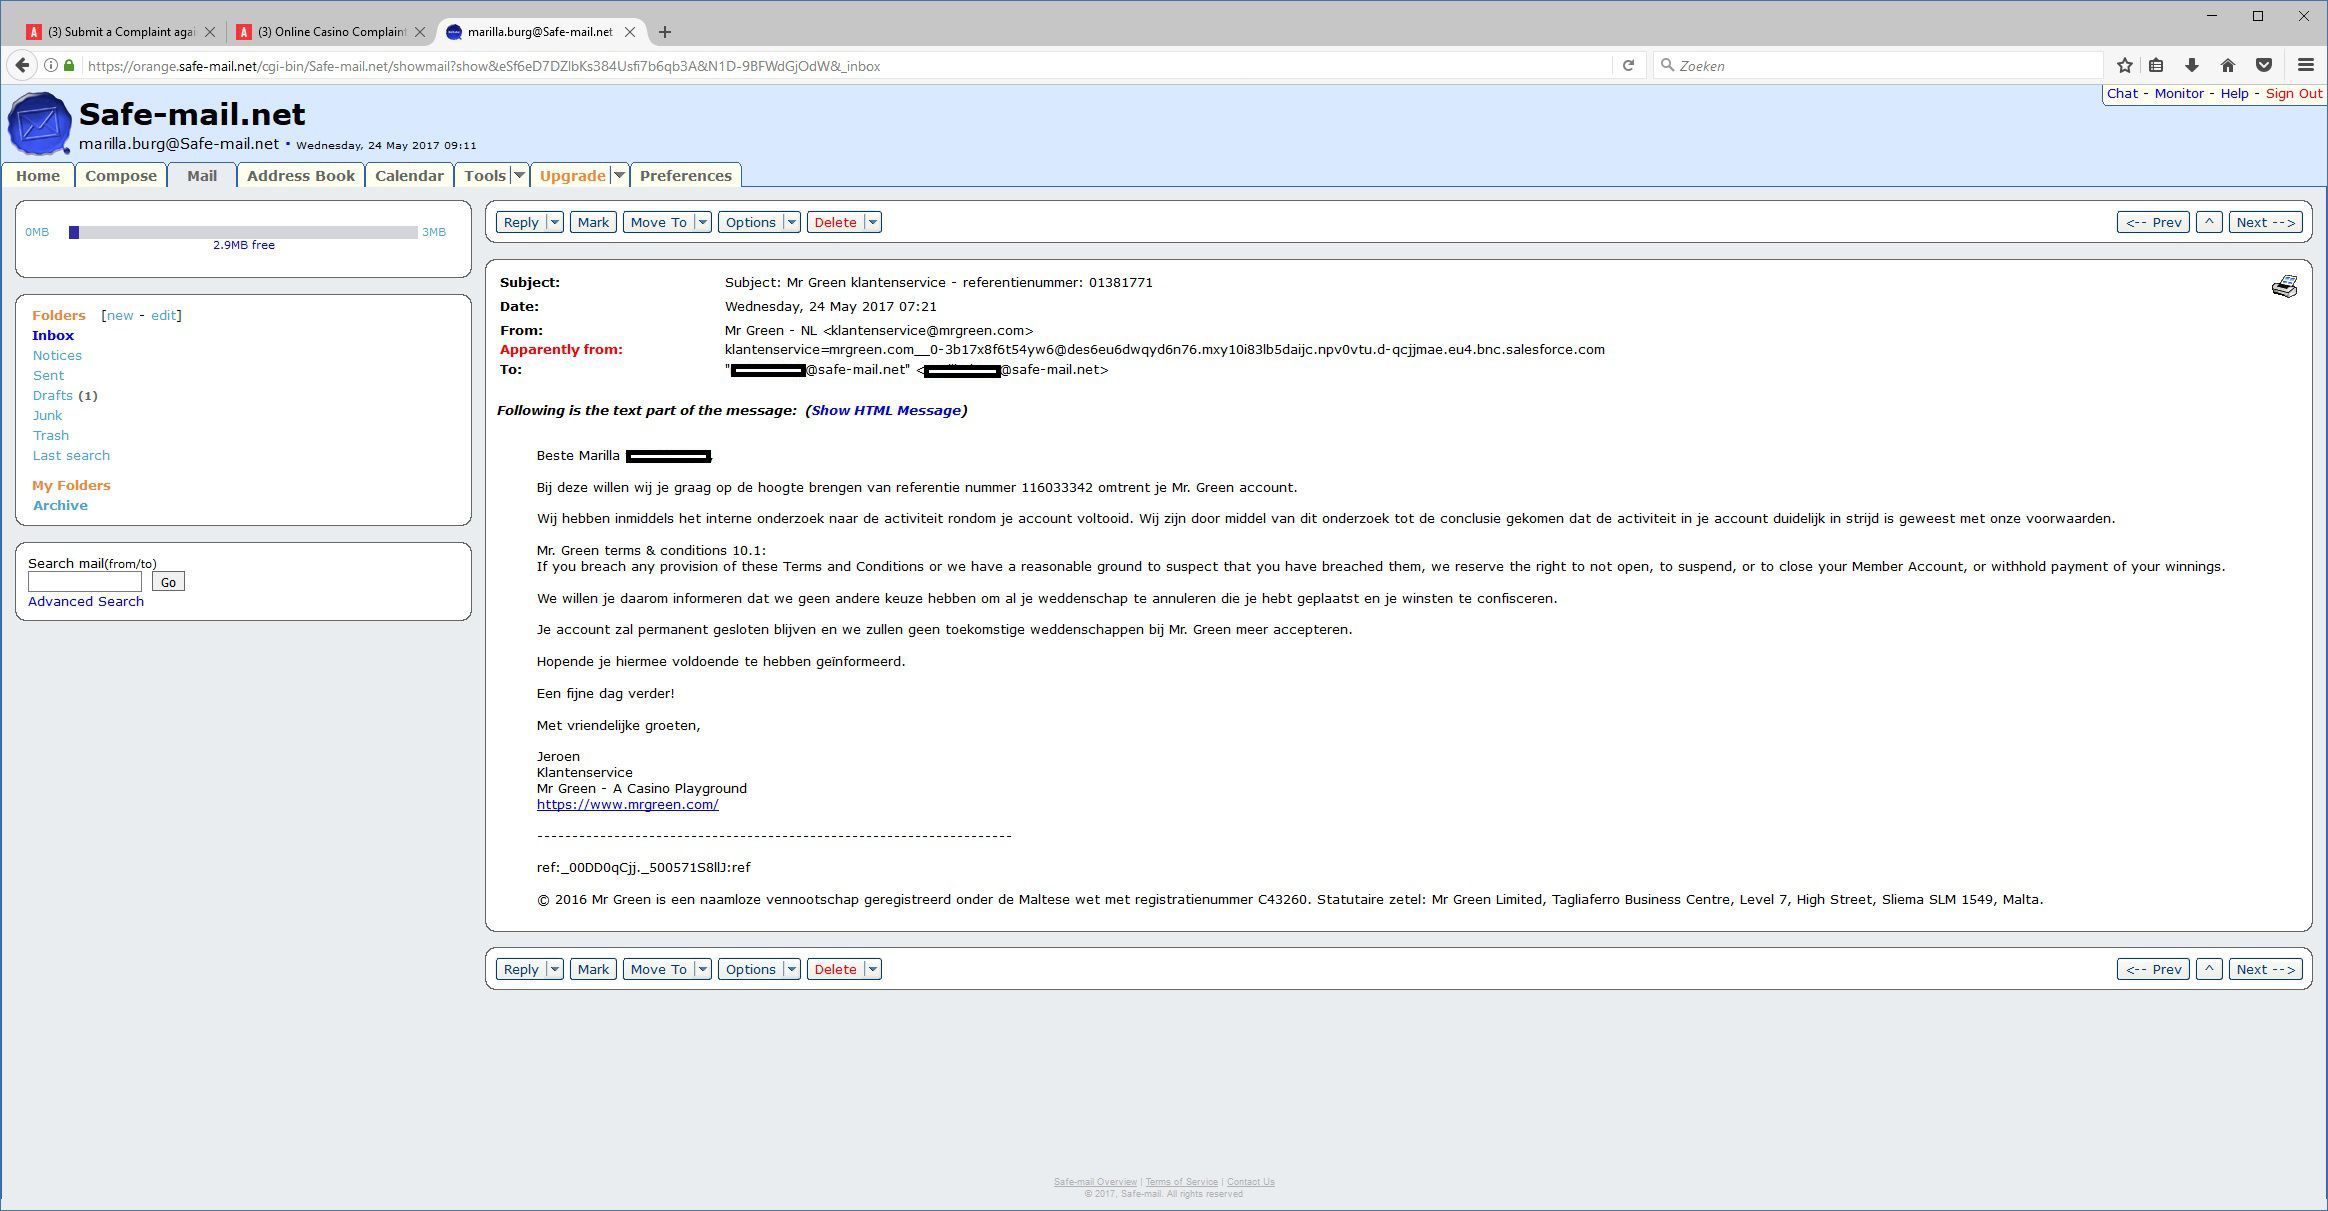This screenshot has height=1211, width=2328.
Task: Expand the top Reply dropdown arrow
Action: click(x=555, y=222)
